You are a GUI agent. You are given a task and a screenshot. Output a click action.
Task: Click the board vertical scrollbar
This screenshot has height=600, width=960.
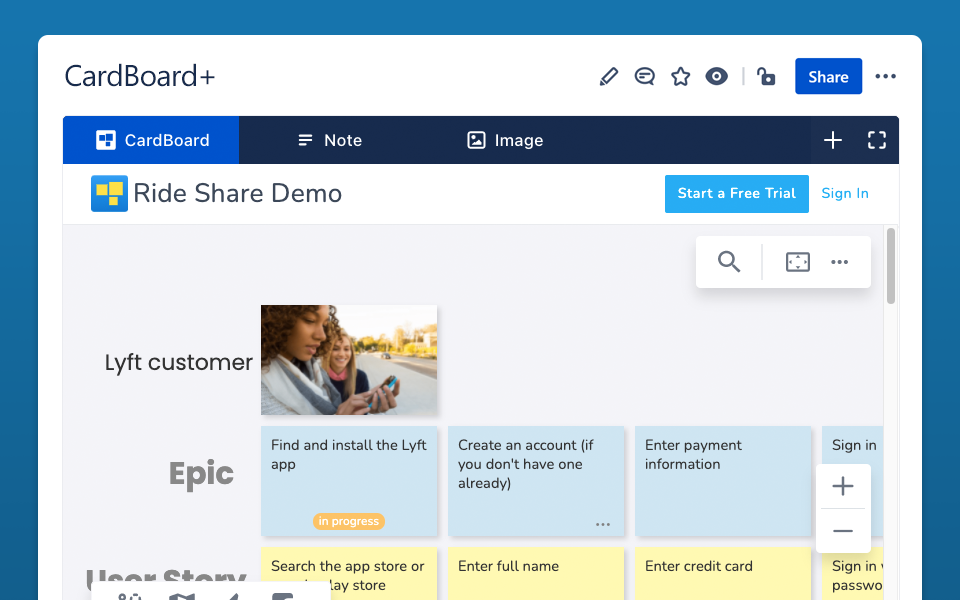coord(891,266)
